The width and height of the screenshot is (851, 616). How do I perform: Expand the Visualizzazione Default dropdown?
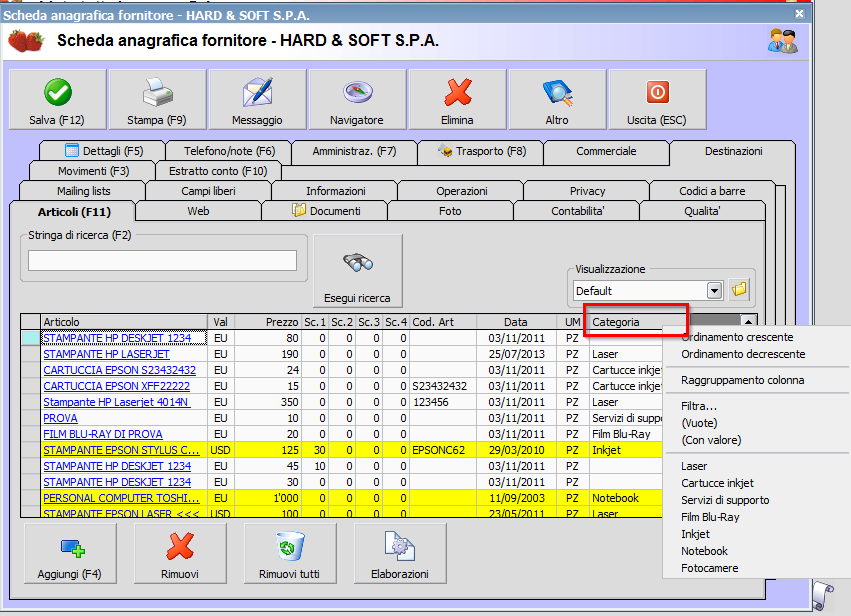(714, 291)
